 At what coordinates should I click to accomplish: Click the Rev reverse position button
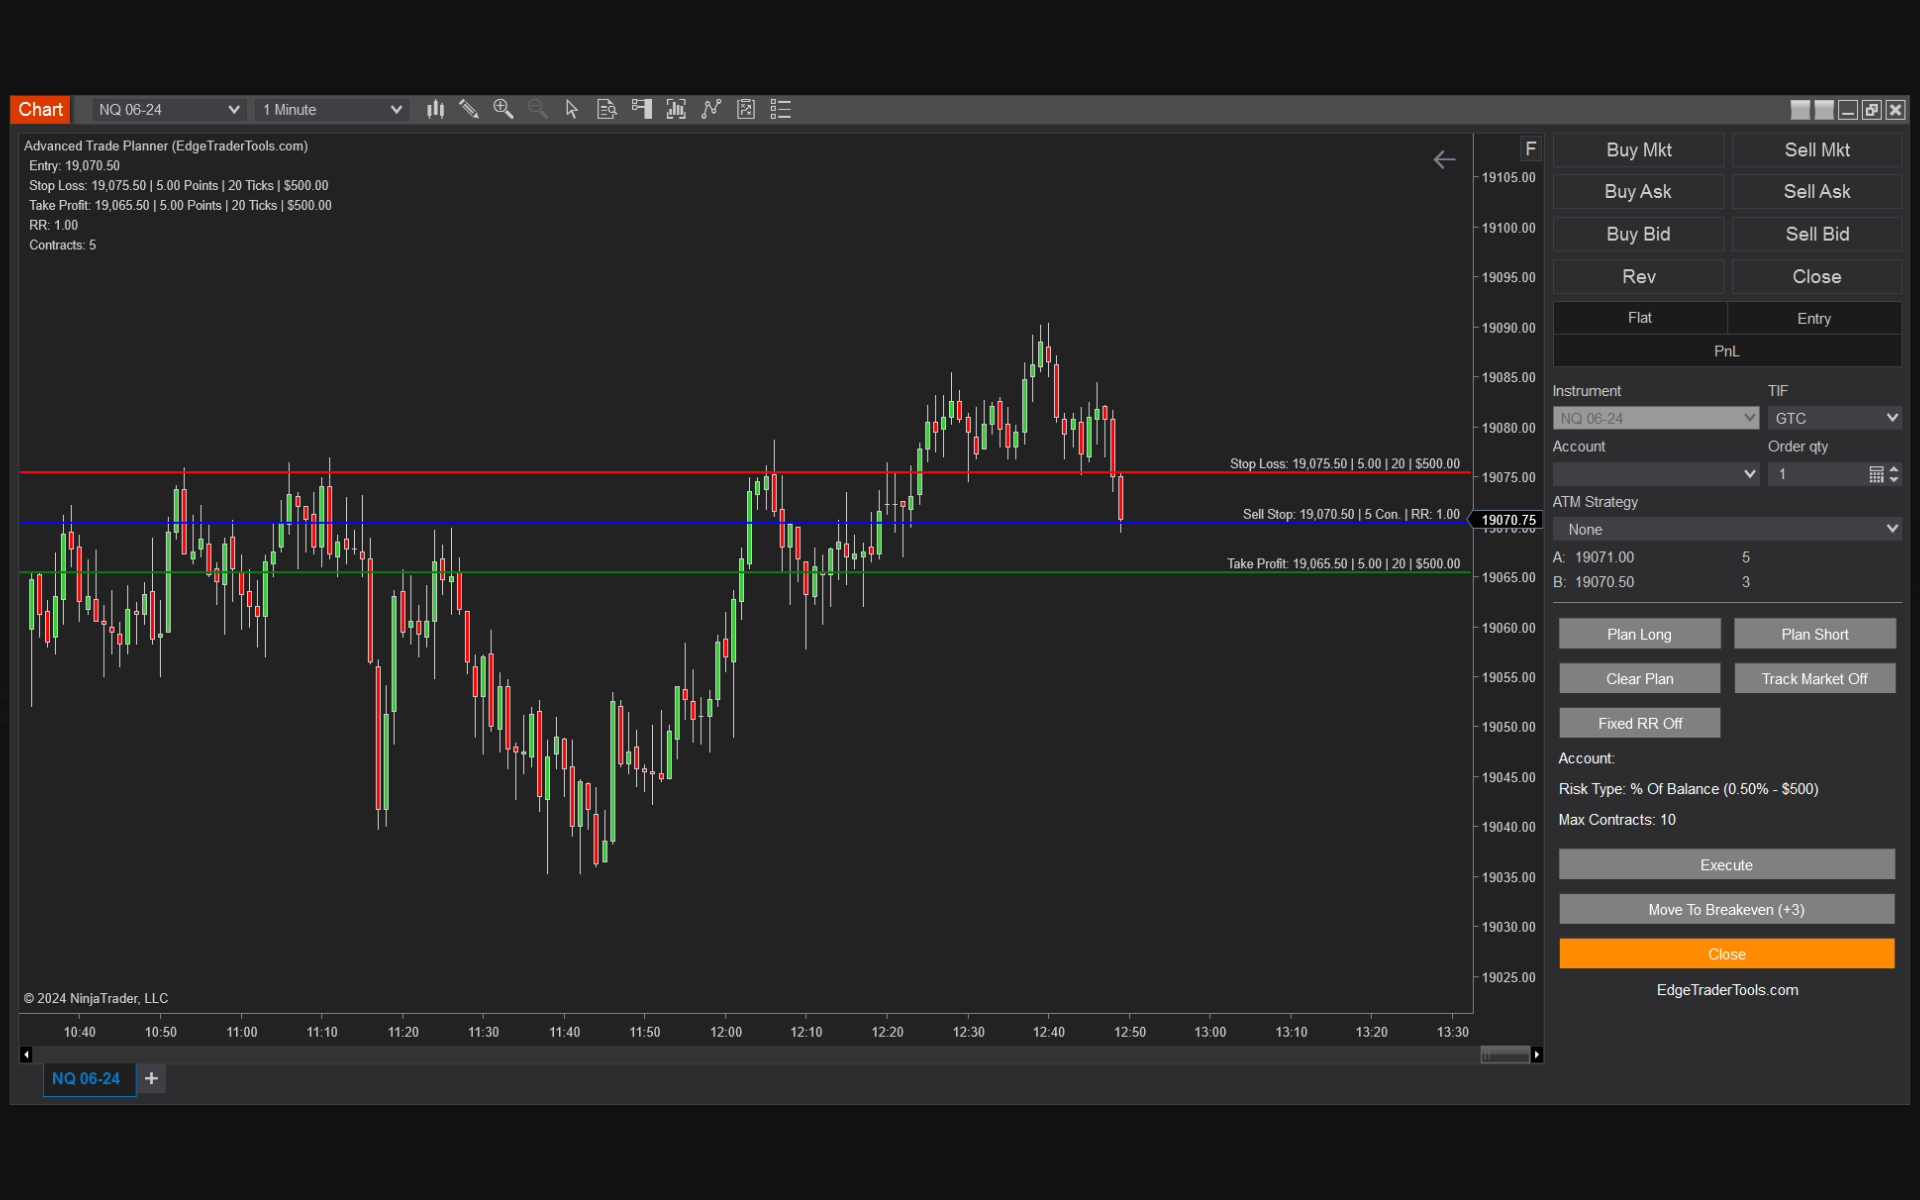point(1638,277)
